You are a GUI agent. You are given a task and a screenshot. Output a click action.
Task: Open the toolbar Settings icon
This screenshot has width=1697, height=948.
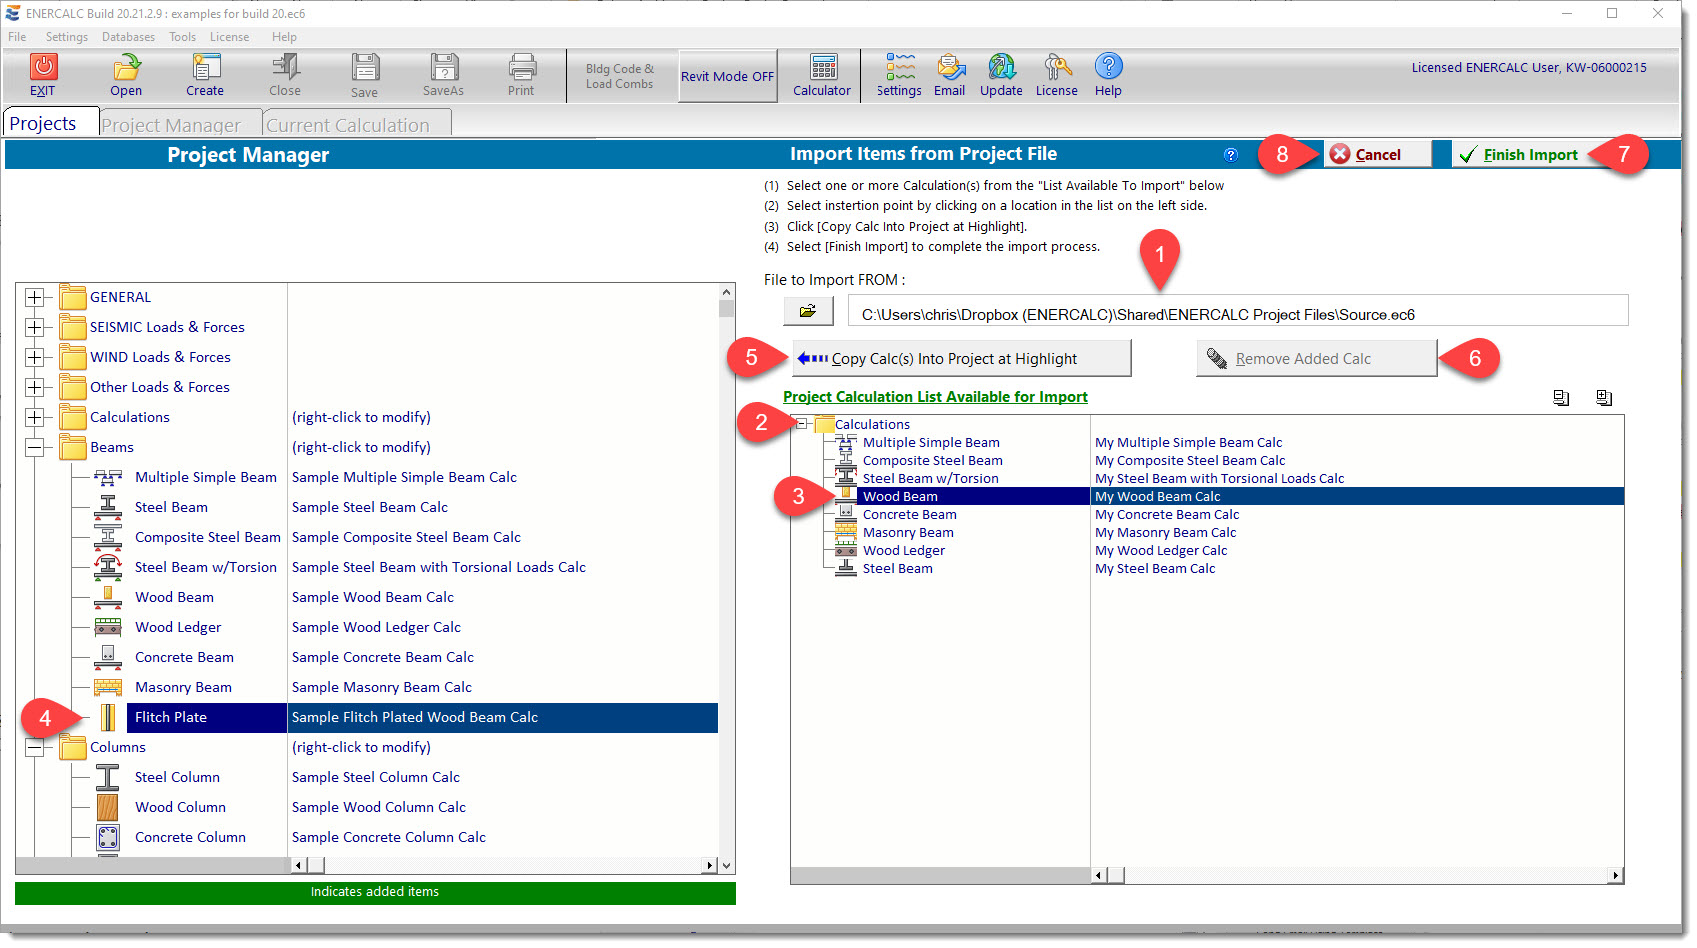899,68
